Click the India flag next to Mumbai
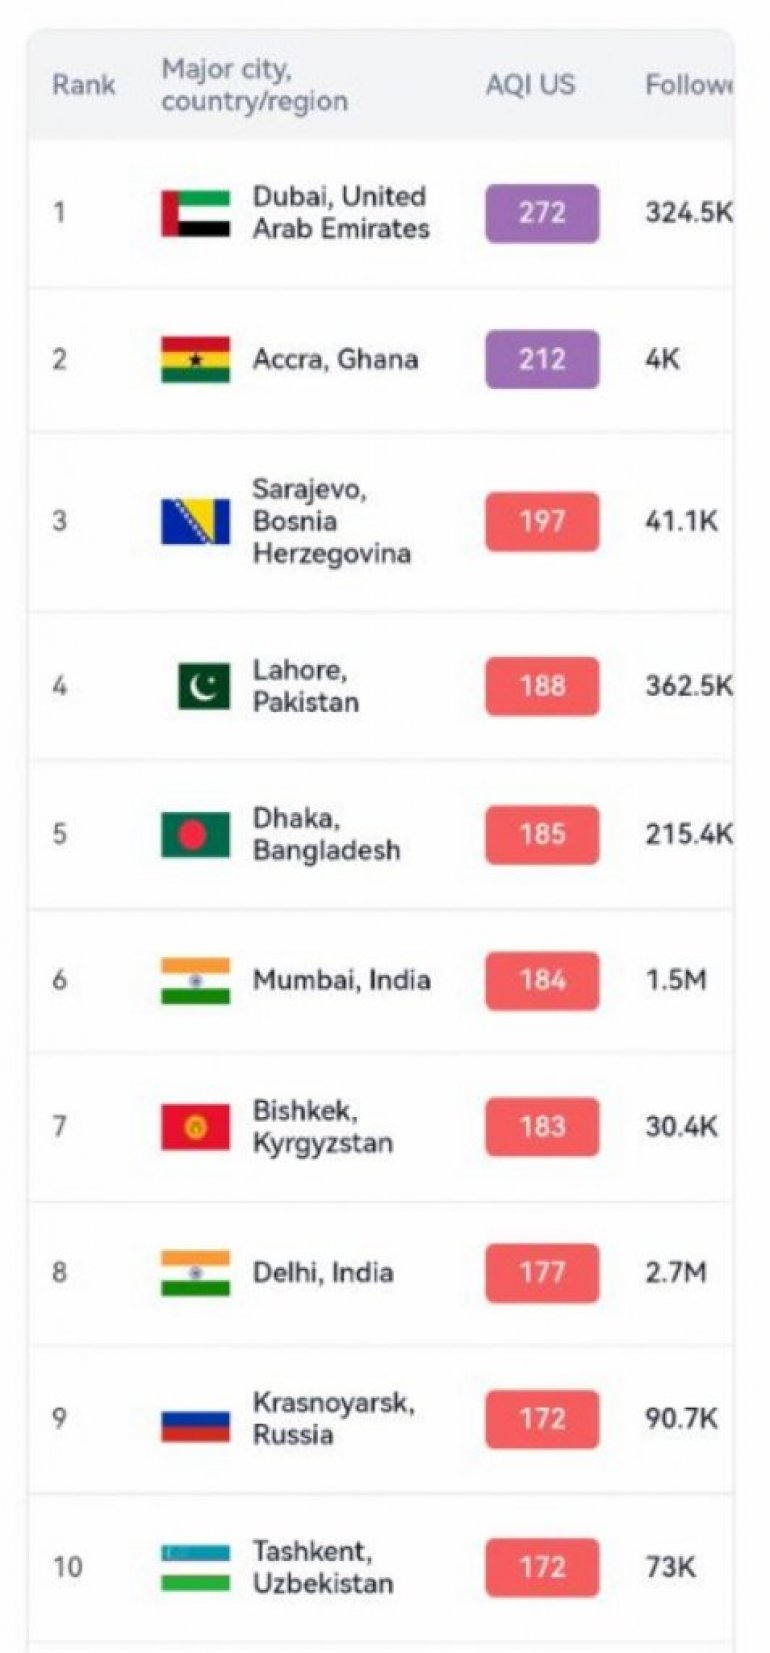The height and width of the screenshot is (1653, 770). tap(195, 980)
